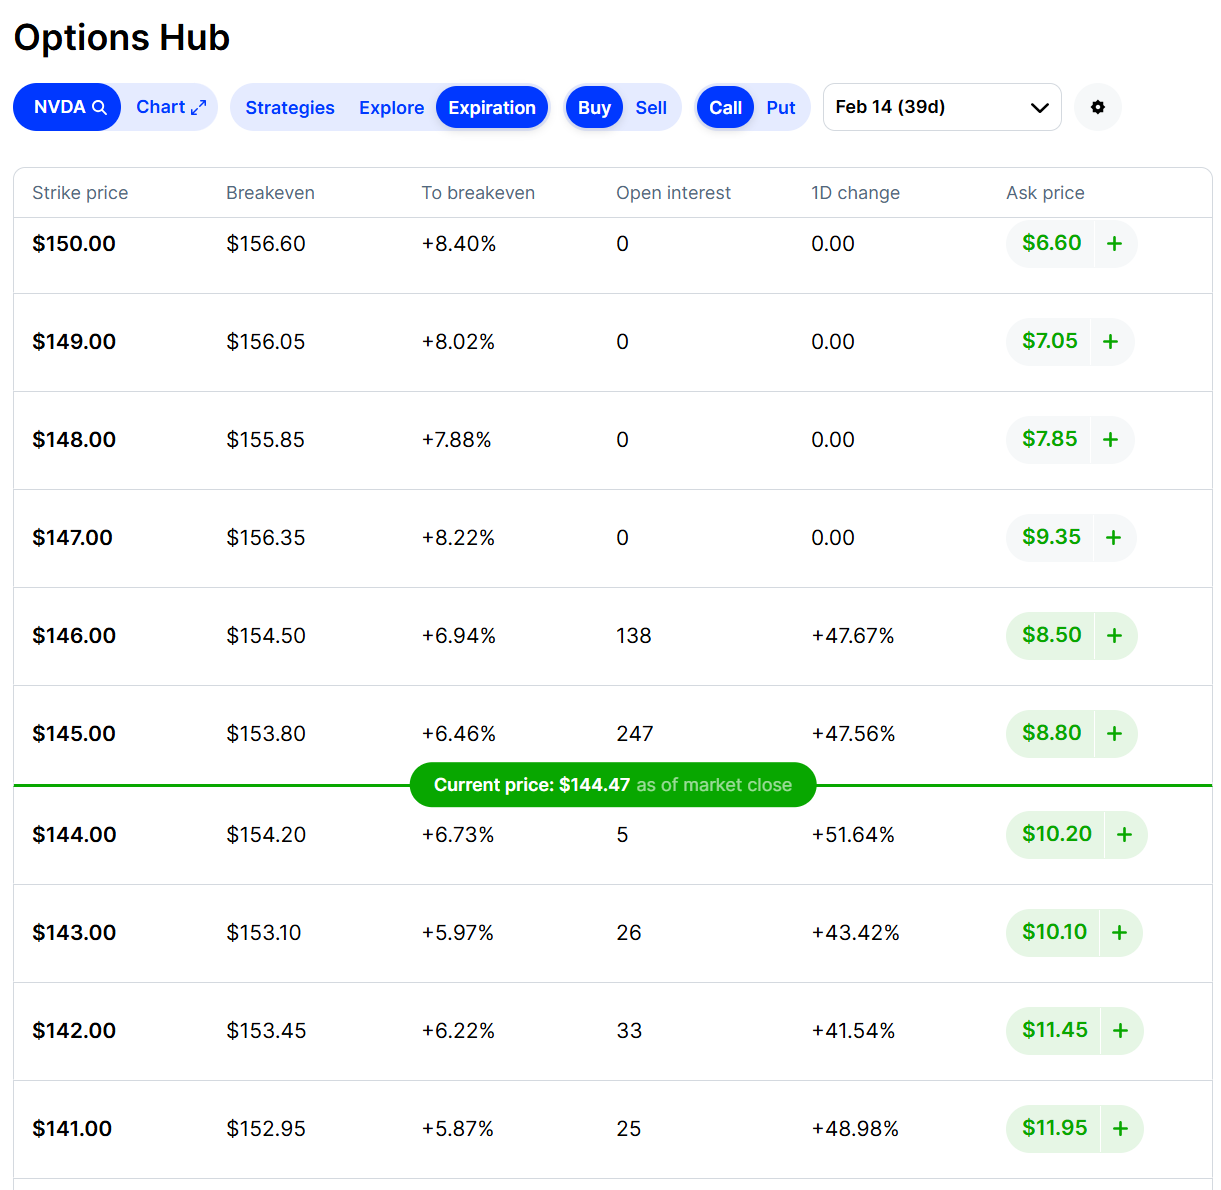This screenshot has height=1190, width=1221.
Task: Switch to the Strategies tab
Action: [x=290, y=107]
